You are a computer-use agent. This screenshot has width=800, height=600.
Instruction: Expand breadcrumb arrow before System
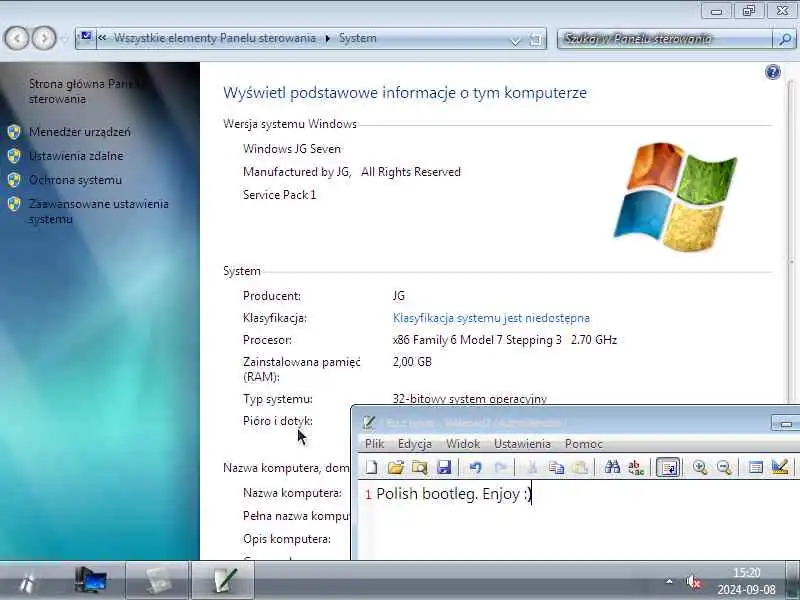click(328, 38)
